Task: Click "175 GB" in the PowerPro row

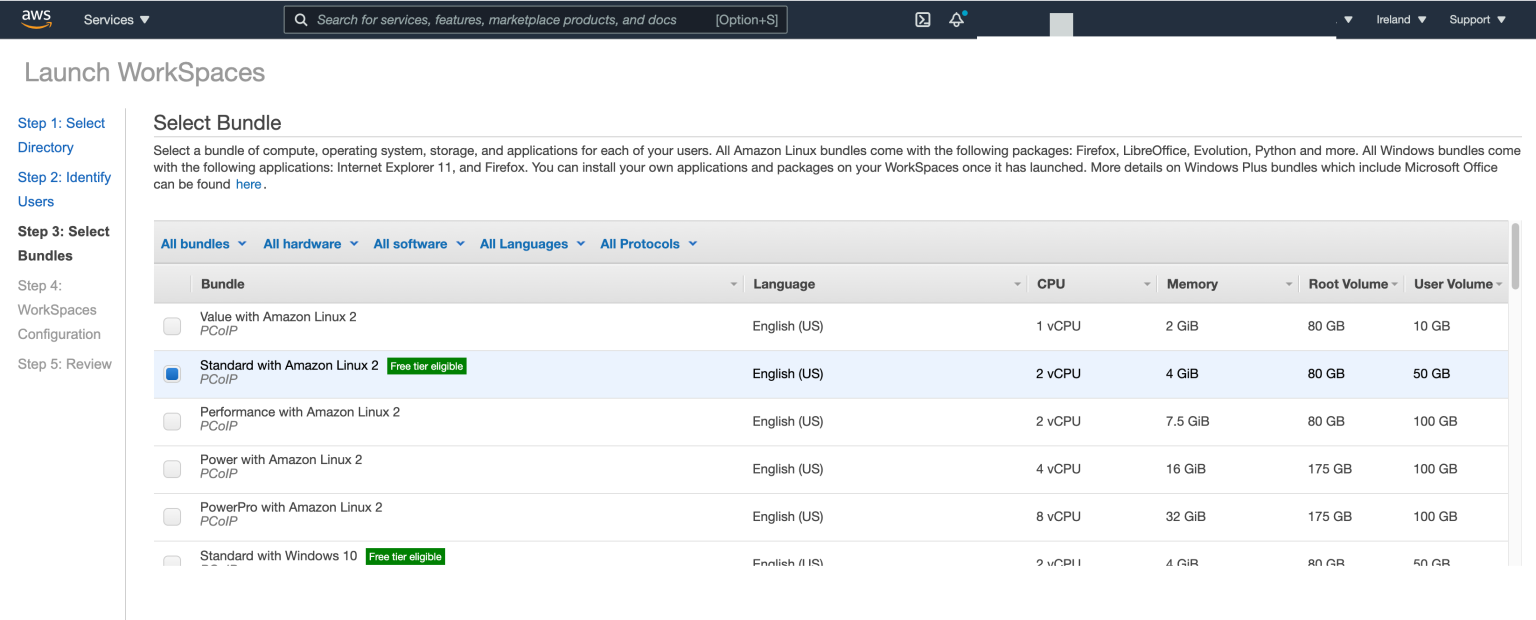Action: [x=1330, y=517]
